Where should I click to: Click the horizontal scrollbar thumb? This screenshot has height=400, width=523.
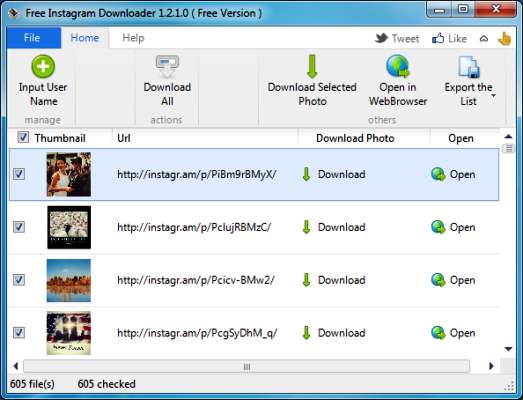pyautogui.click(x=246, y=366)
